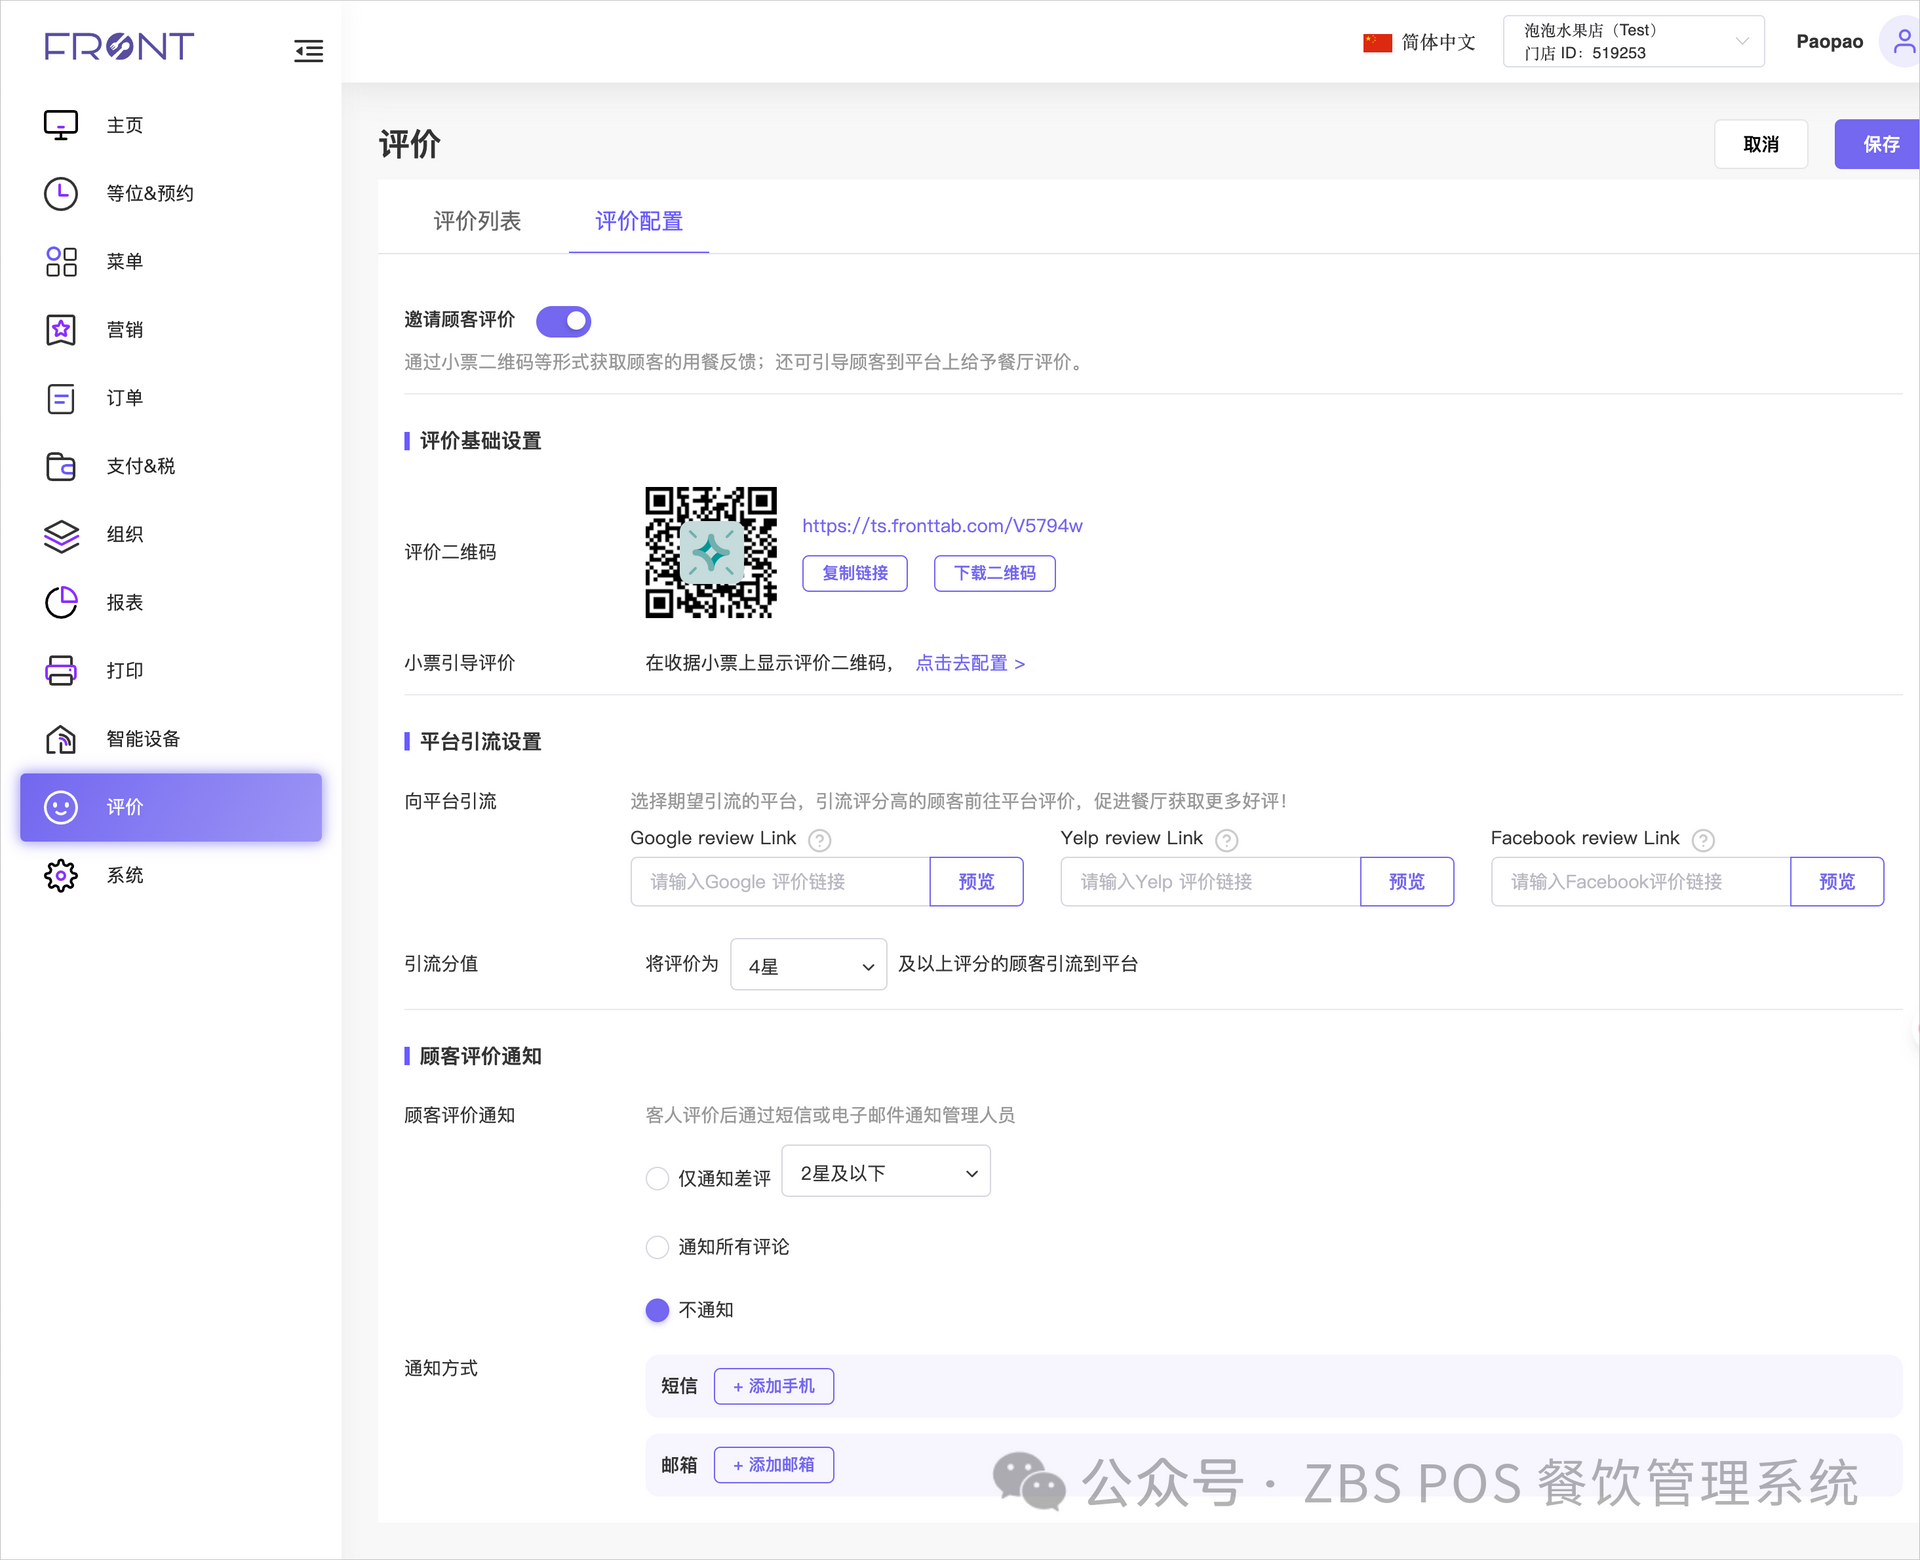Click the 系统 gear icon
Viewport: 1920px width, 1560px height.
tap(61, 875)
